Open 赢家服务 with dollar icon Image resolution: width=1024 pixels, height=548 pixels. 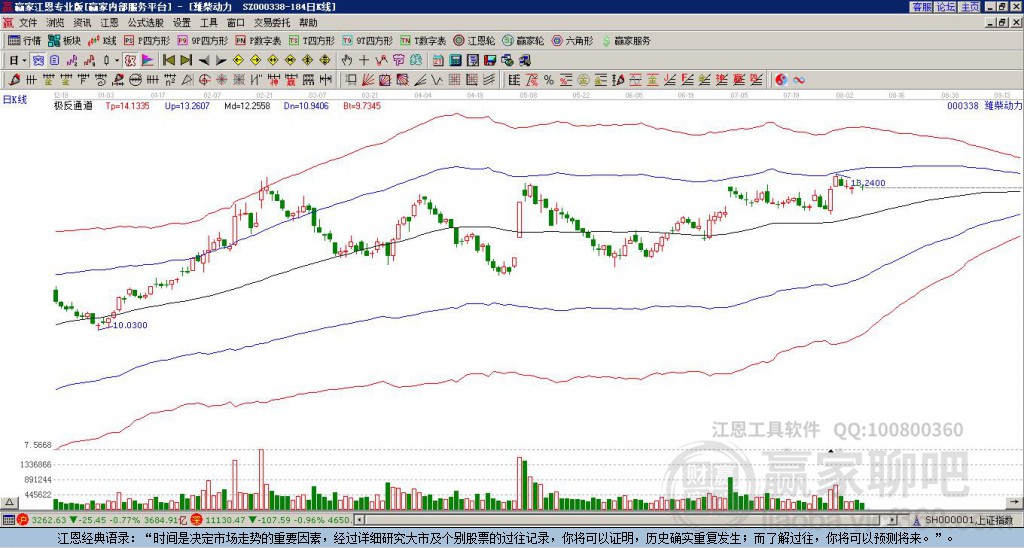[626, 41]
